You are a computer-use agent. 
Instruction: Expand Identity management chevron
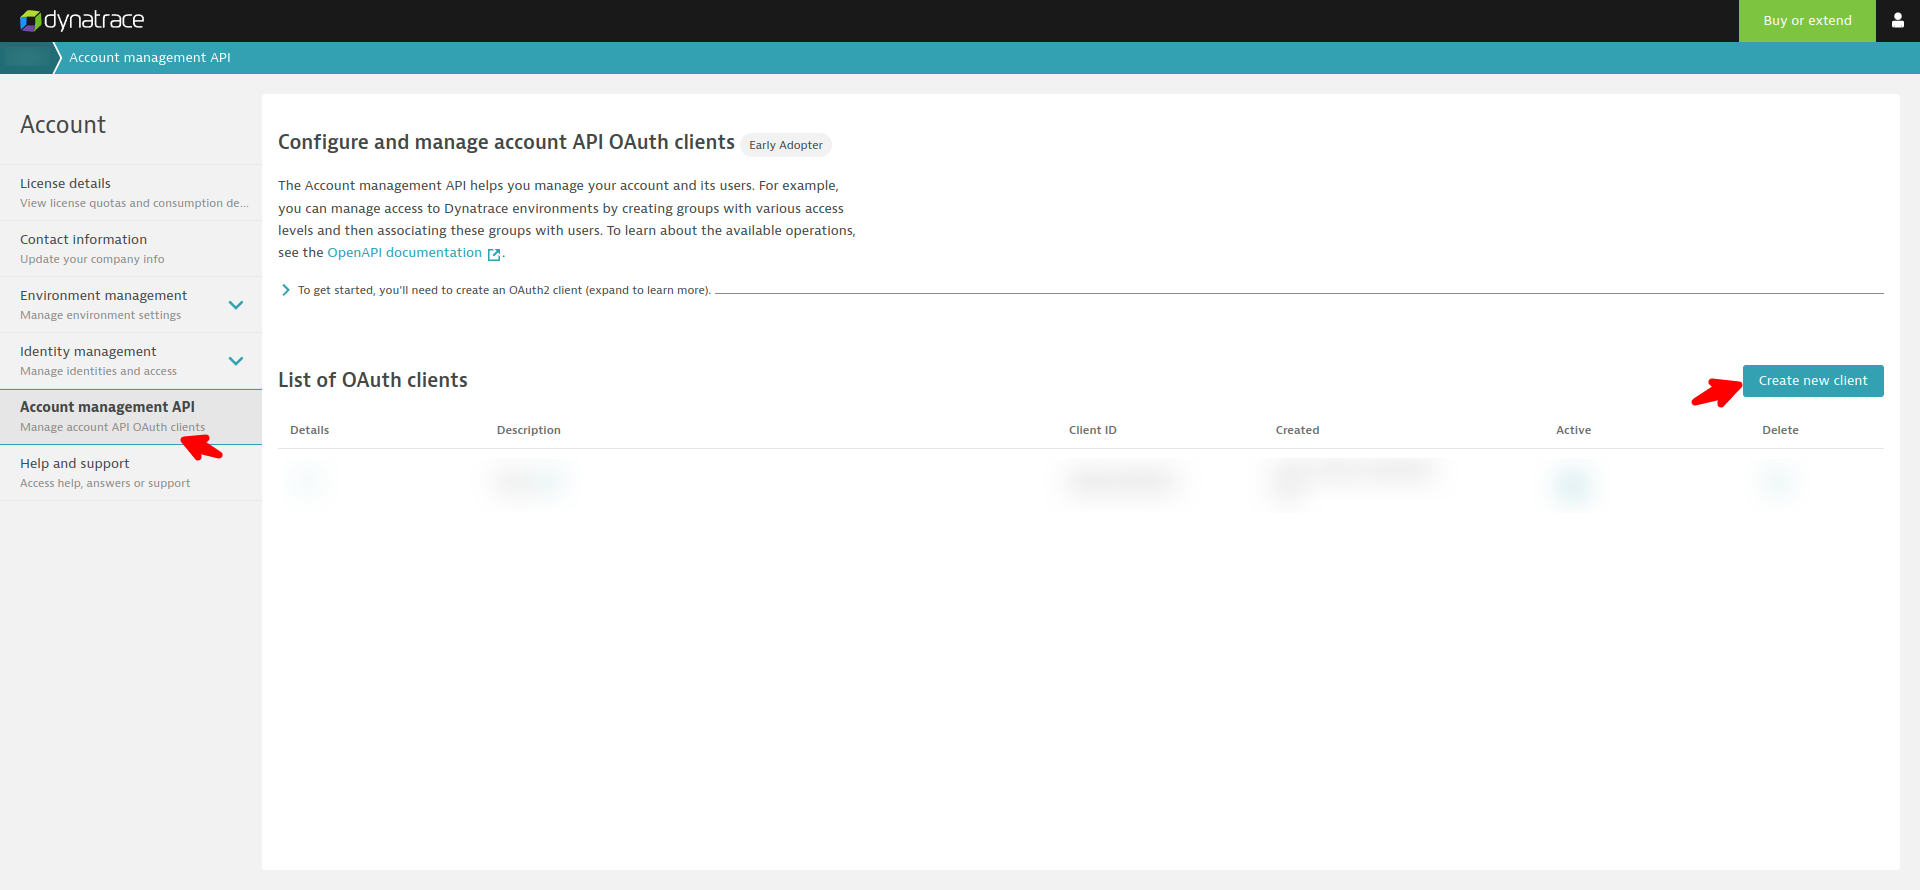pos(236,361)
